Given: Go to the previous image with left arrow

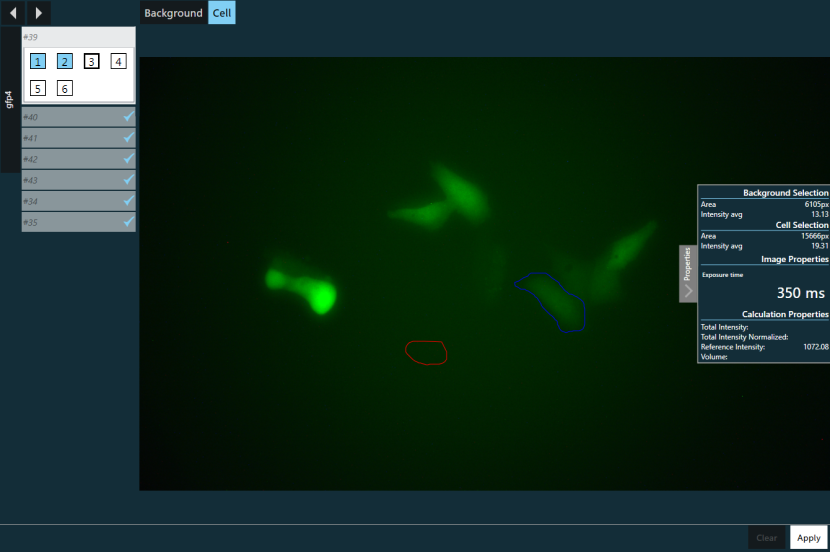Looking at the screenshot, I should coord(13,13).
